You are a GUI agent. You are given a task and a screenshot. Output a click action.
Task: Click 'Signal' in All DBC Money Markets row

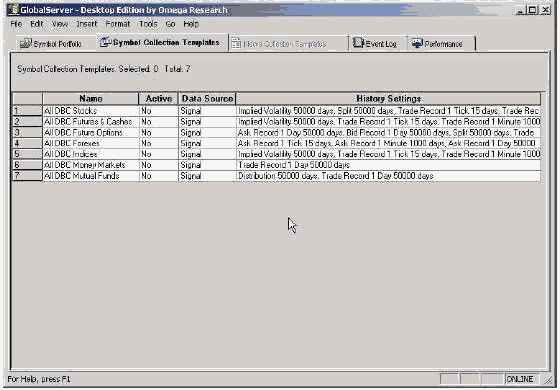207,165
